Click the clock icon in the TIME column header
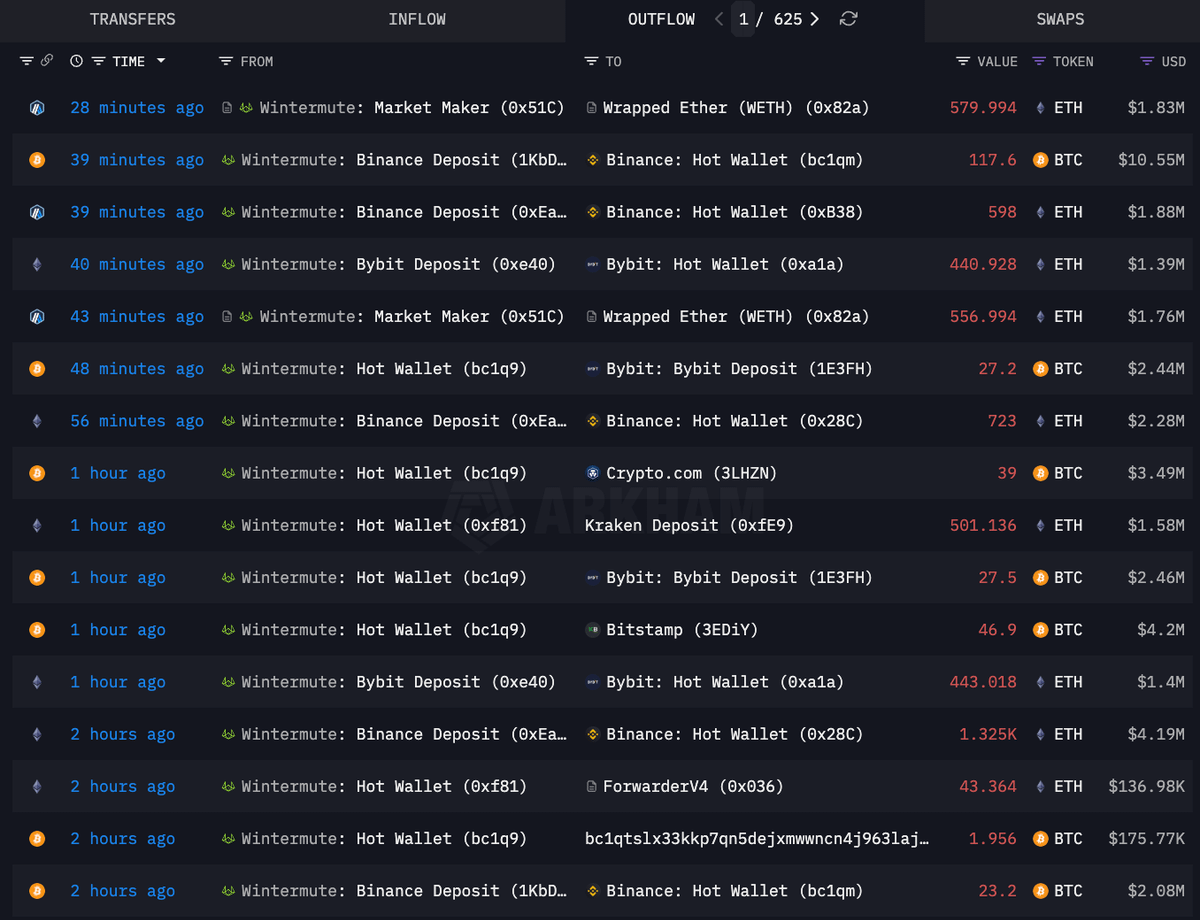 pyautogui.click(x=76, y=61)
